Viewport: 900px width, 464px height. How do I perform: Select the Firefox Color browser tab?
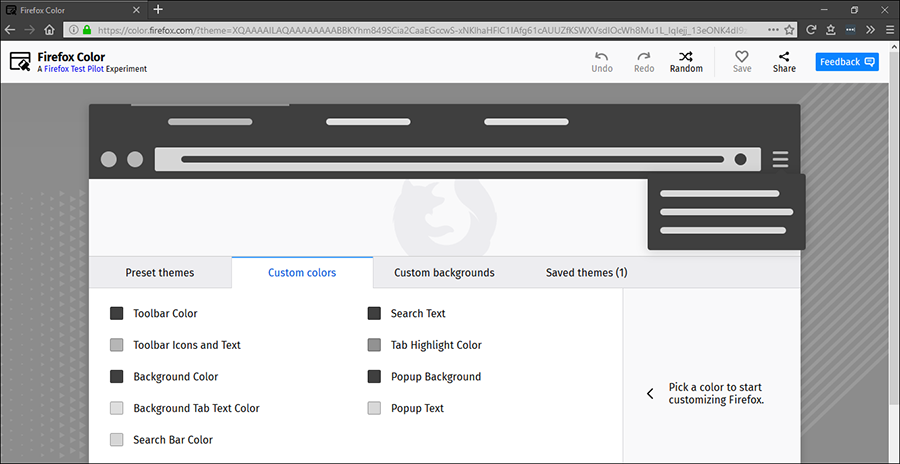(73, 10)
